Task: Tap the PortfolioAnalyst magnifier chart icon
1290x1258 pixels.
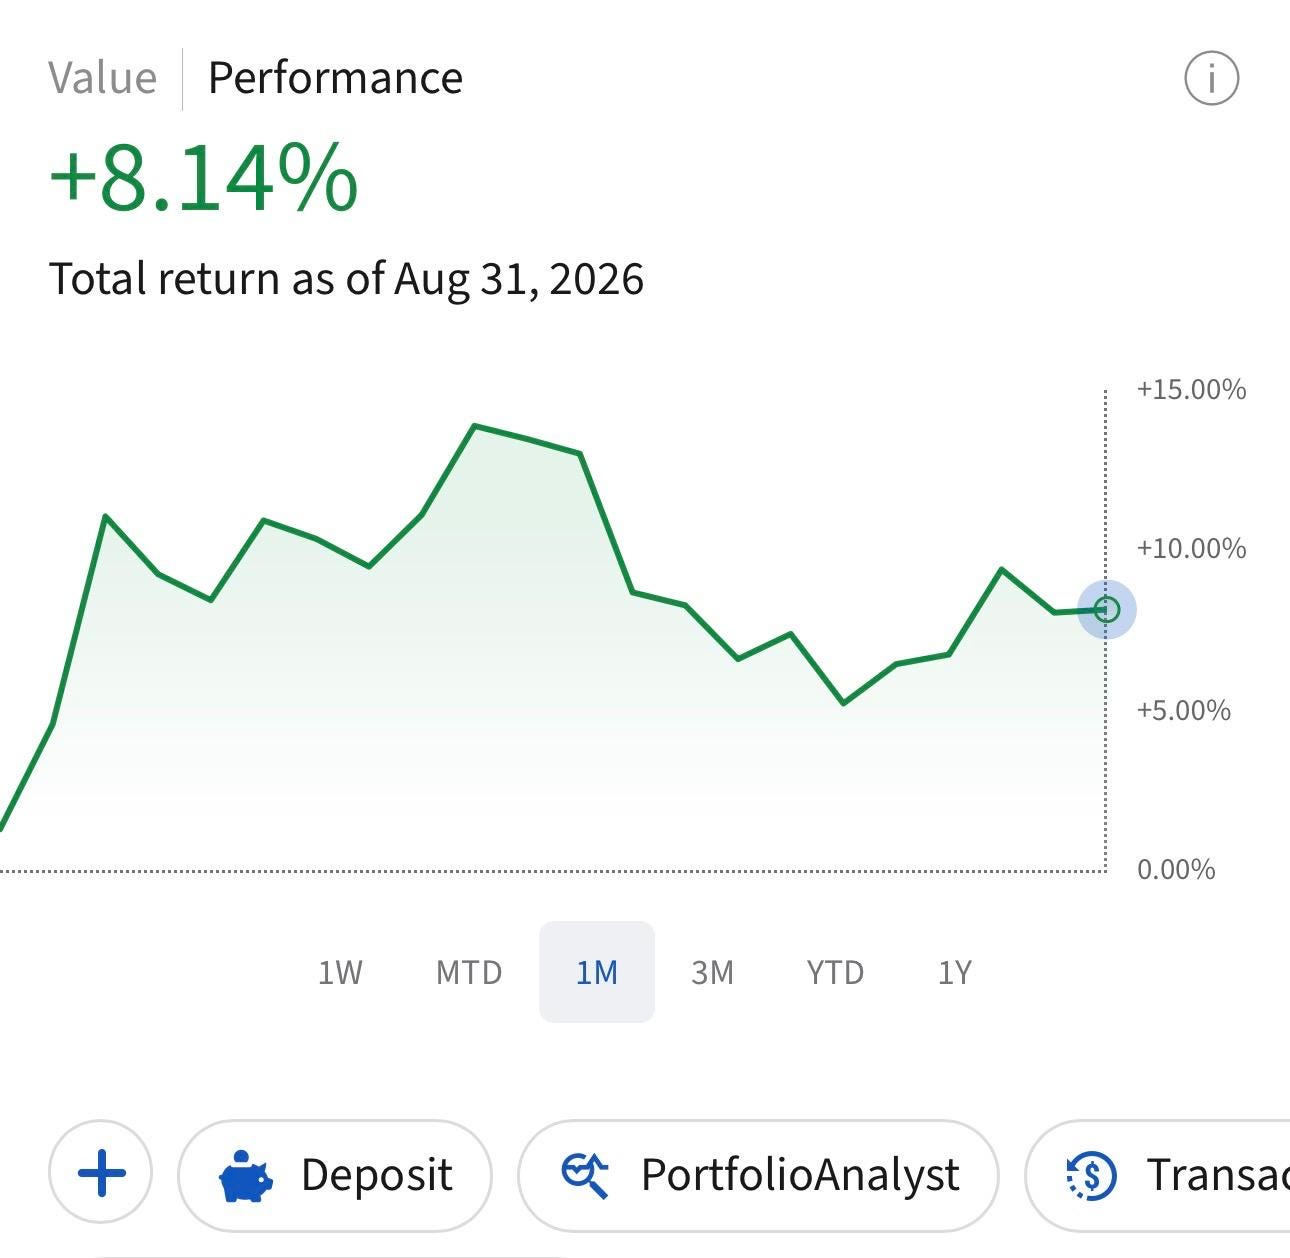Action: click(585, 1175)
